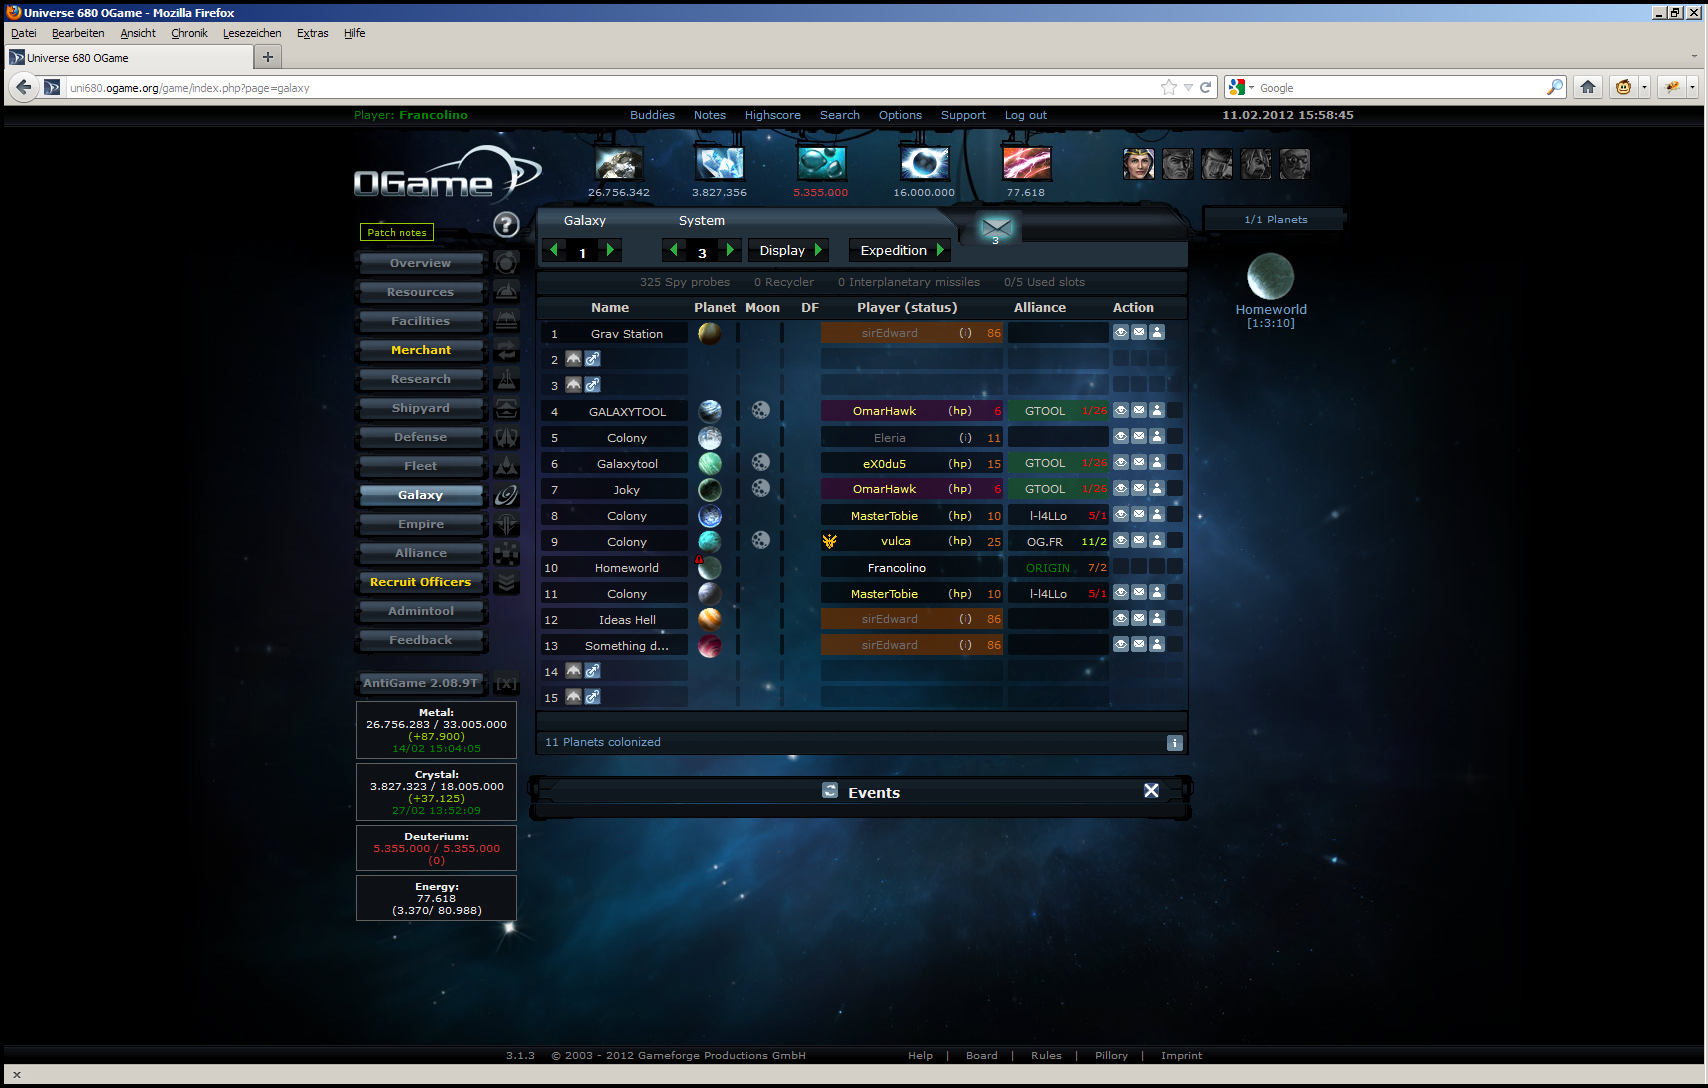Open Firefox search engine dropdown
This screenshot has height=1088, width=1708.
click(1241, 88)
